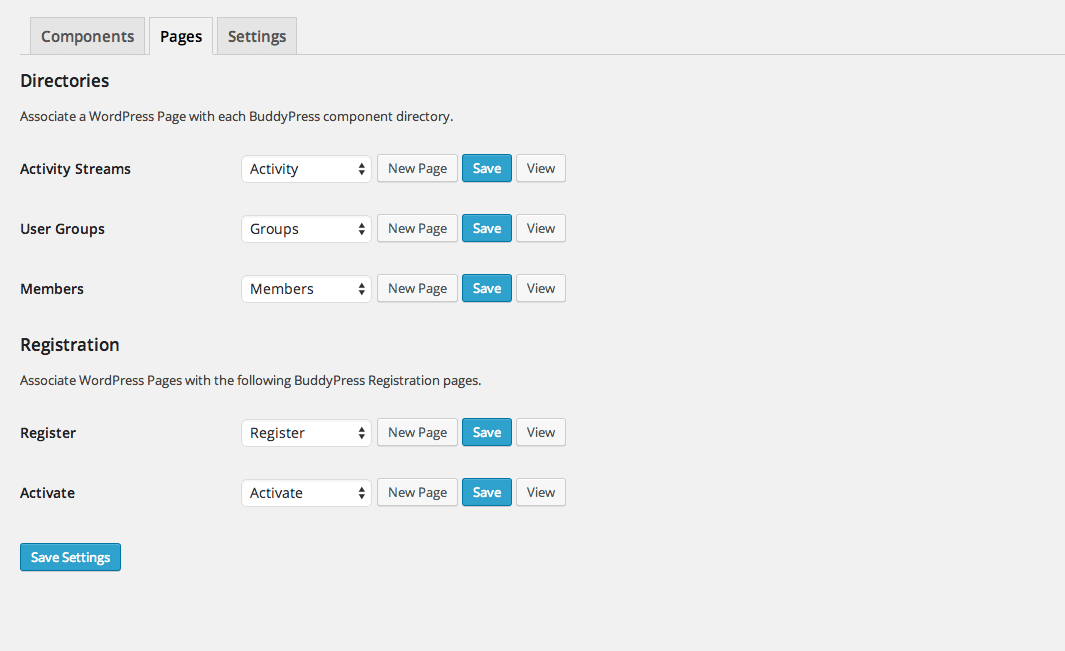This screenshot has height=651, width=1065.
Task: Open the Activity Streams page dropdown
Action: click(305, 168)
